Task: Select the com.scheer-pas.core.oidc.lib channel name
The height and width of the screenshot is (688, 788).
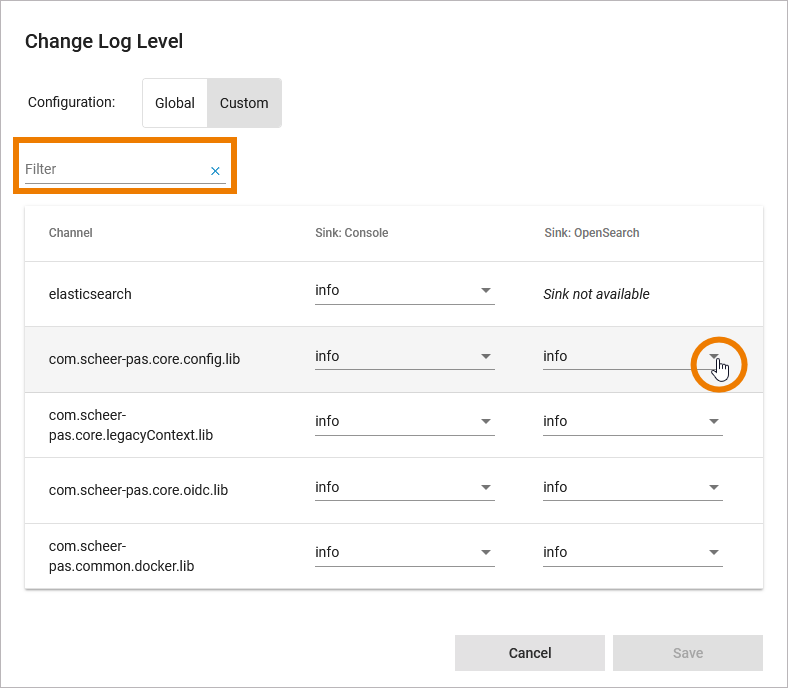Action: point(138,491)
